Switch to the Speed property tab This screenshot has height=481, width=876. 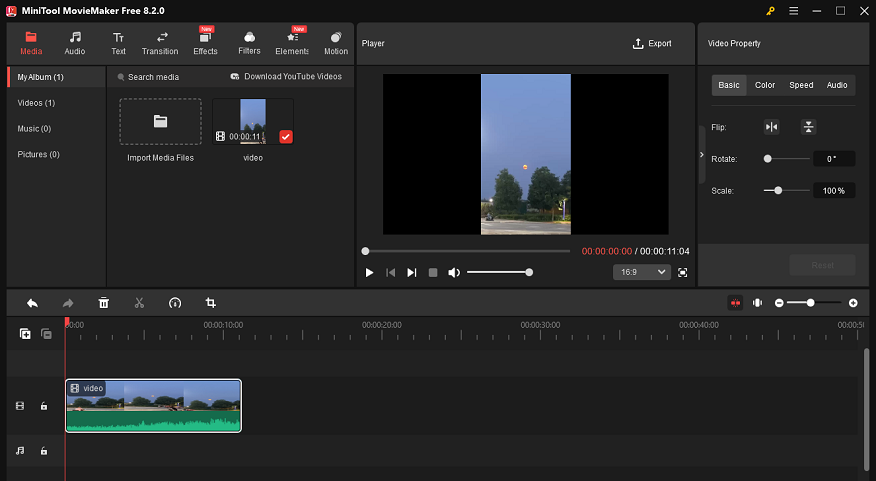(x=801, y=85)
